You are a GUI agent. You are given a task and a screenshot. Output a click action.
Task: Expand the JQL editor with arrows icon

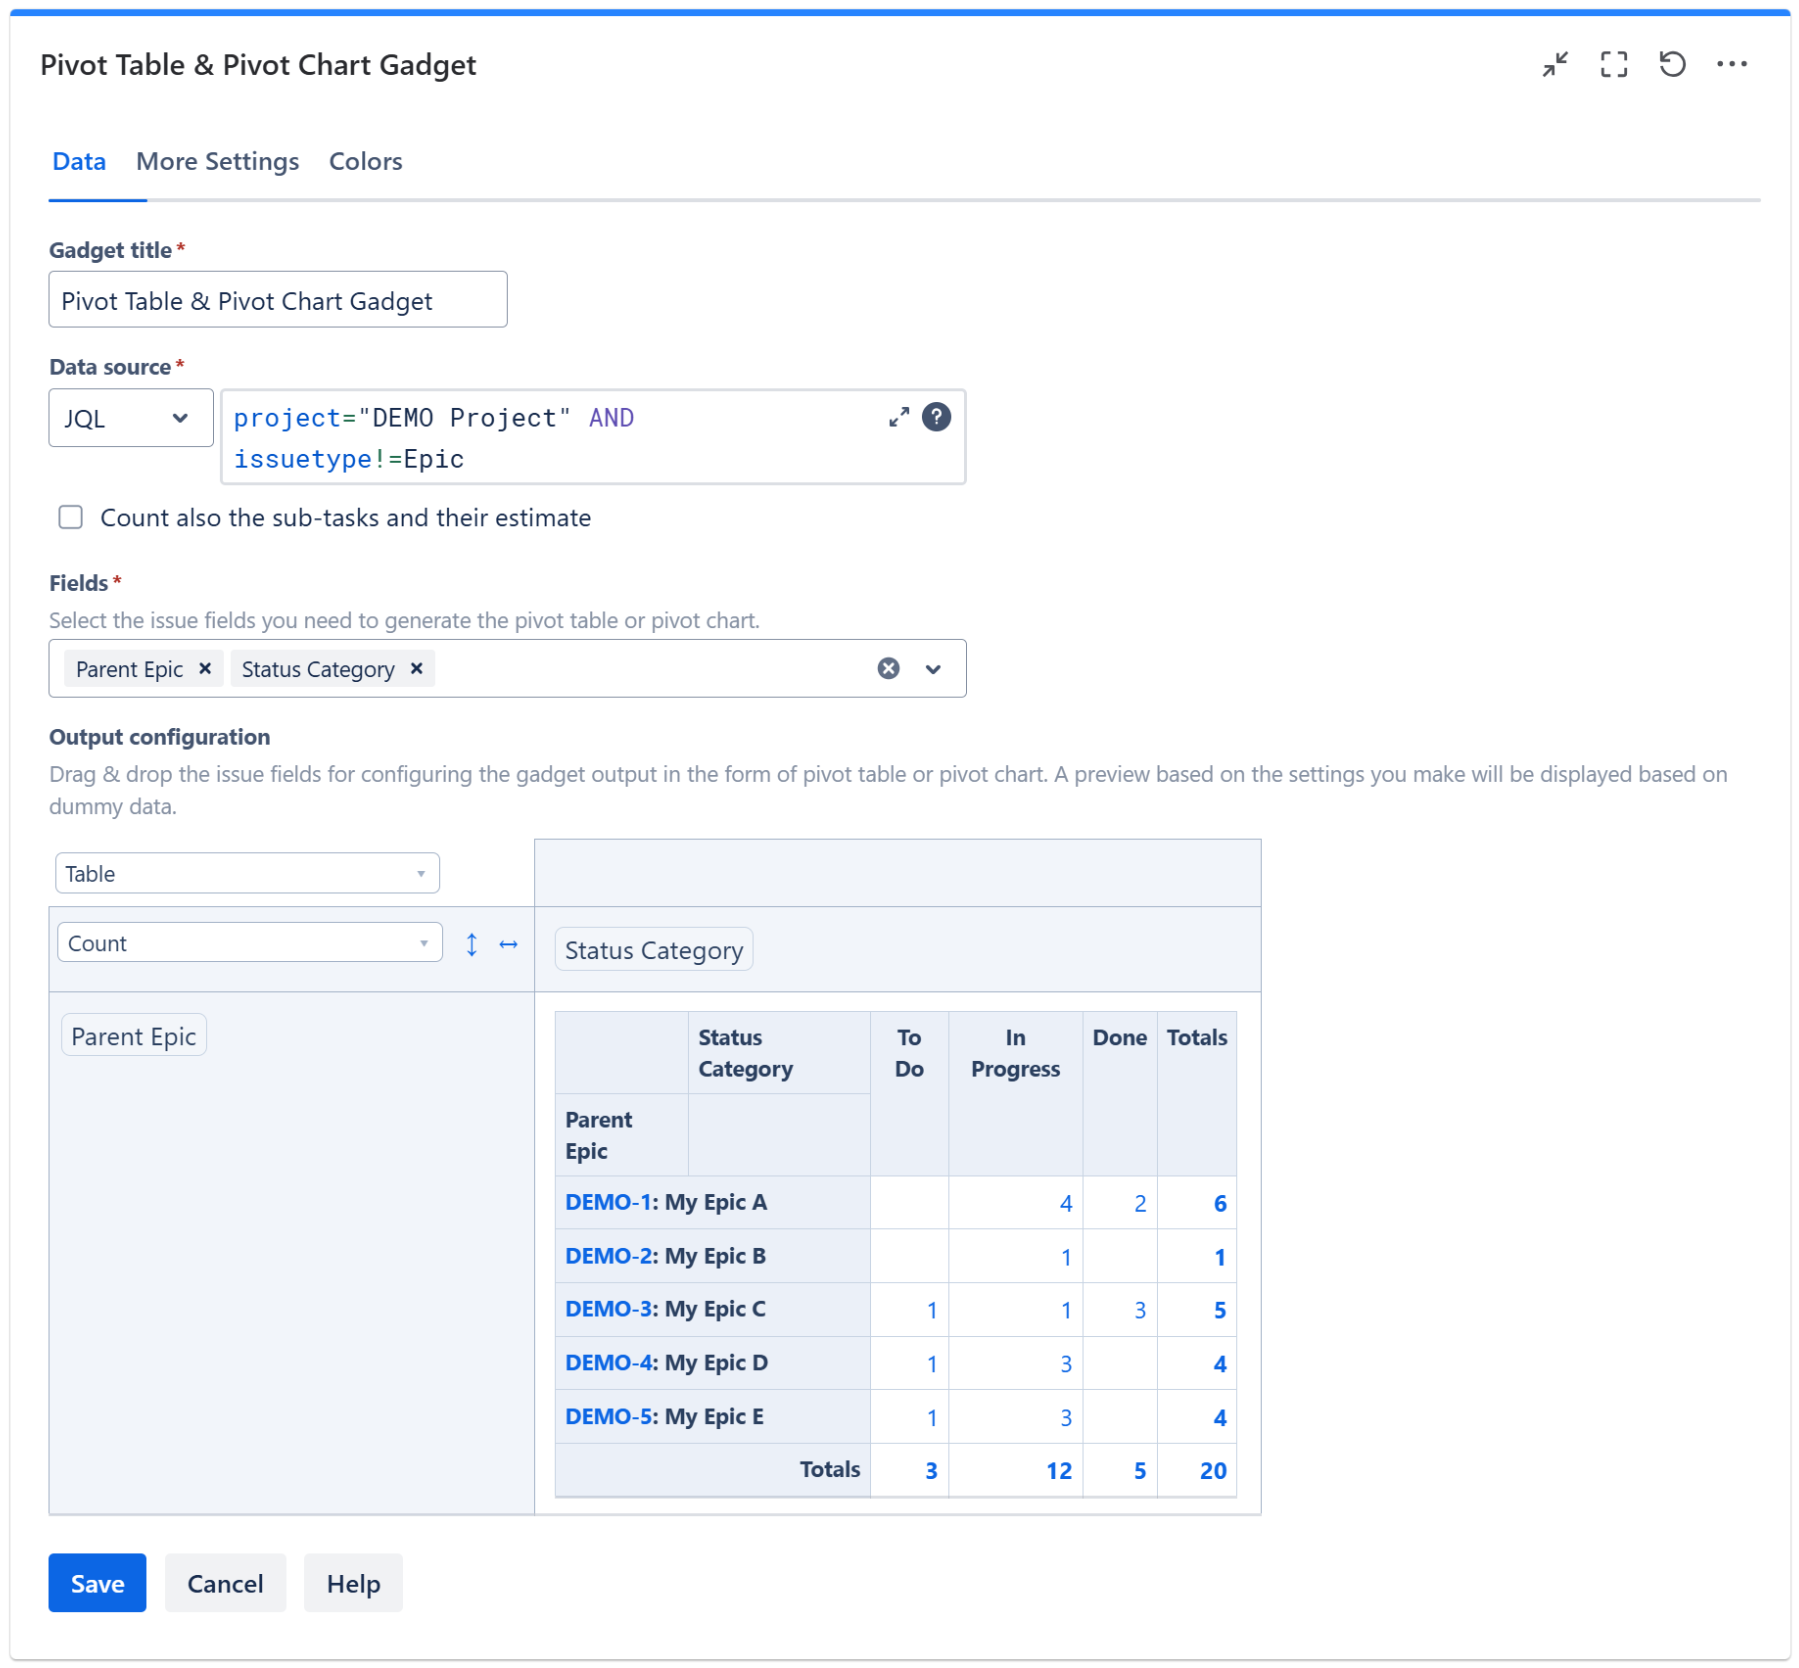898,417
